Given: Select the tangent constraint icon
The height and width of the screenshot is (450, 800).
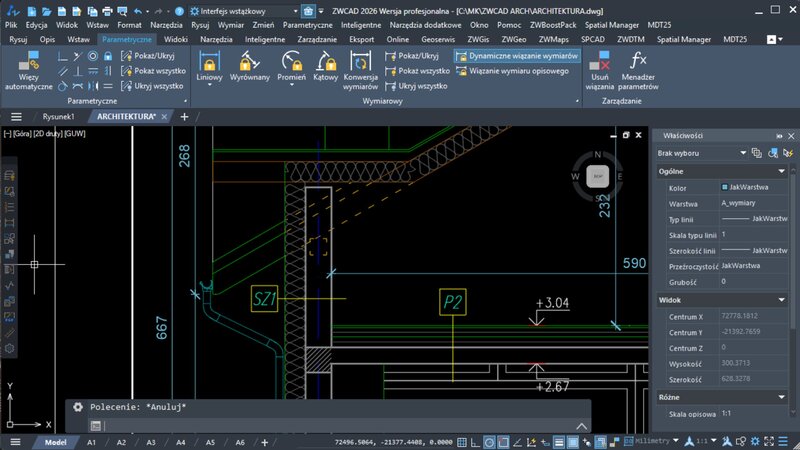Looking at the screenshot, I should [62, 86].
